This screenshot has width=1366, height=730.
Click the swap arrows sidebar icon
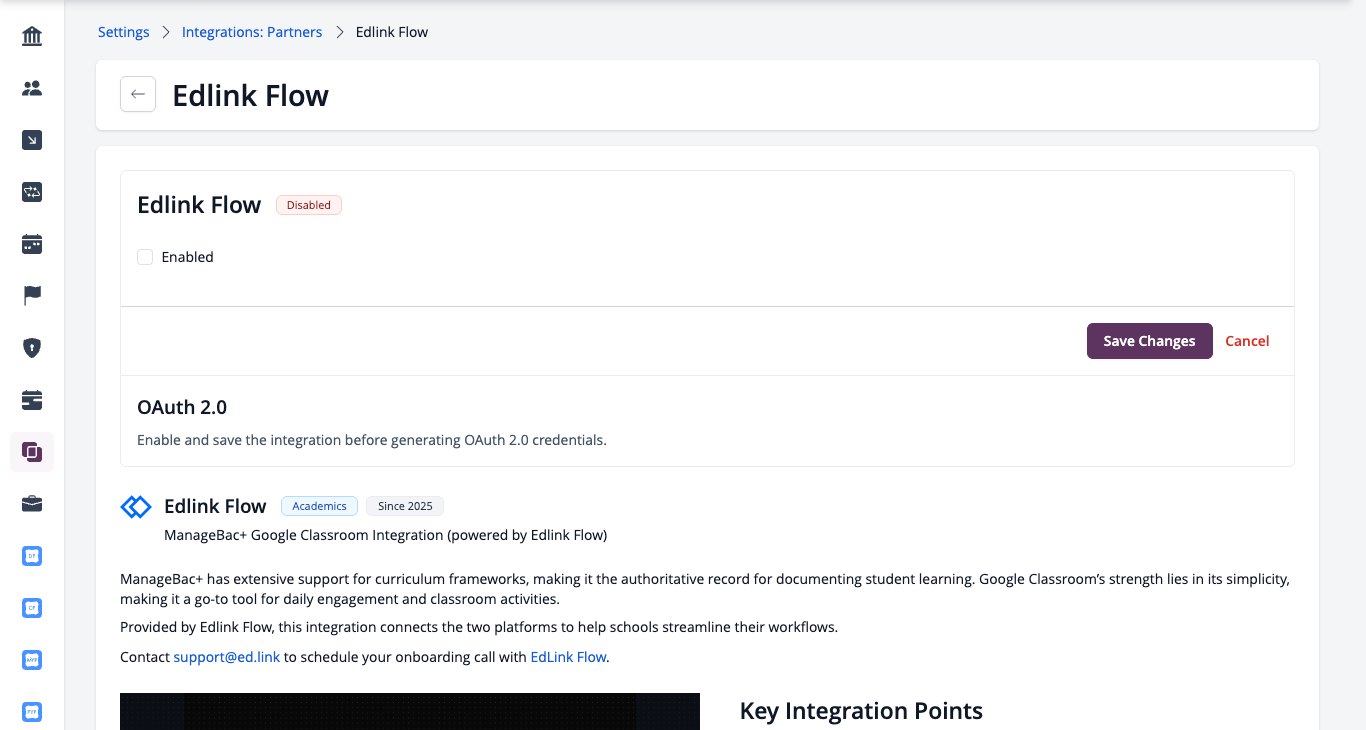[x=32, y=193]
